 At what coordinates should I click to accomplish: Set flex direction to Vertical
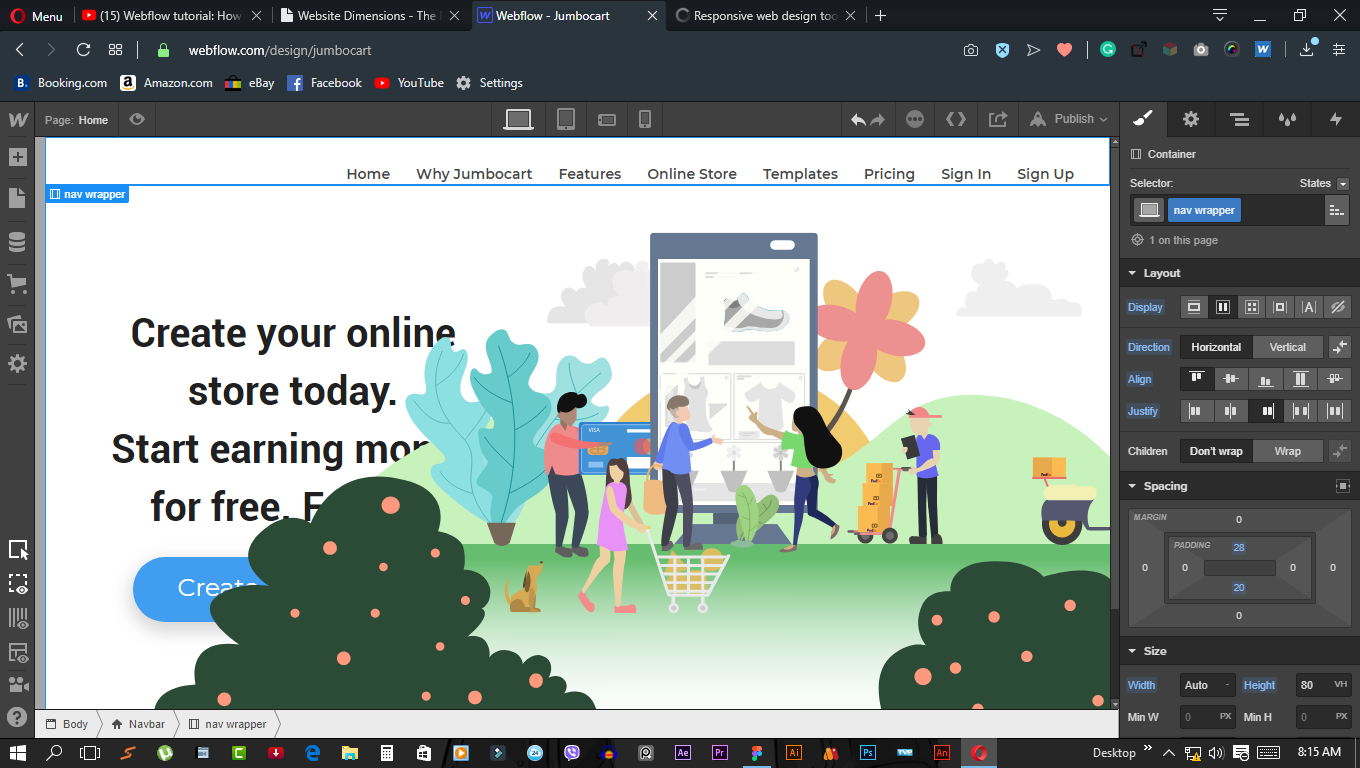coord(1288,347)
